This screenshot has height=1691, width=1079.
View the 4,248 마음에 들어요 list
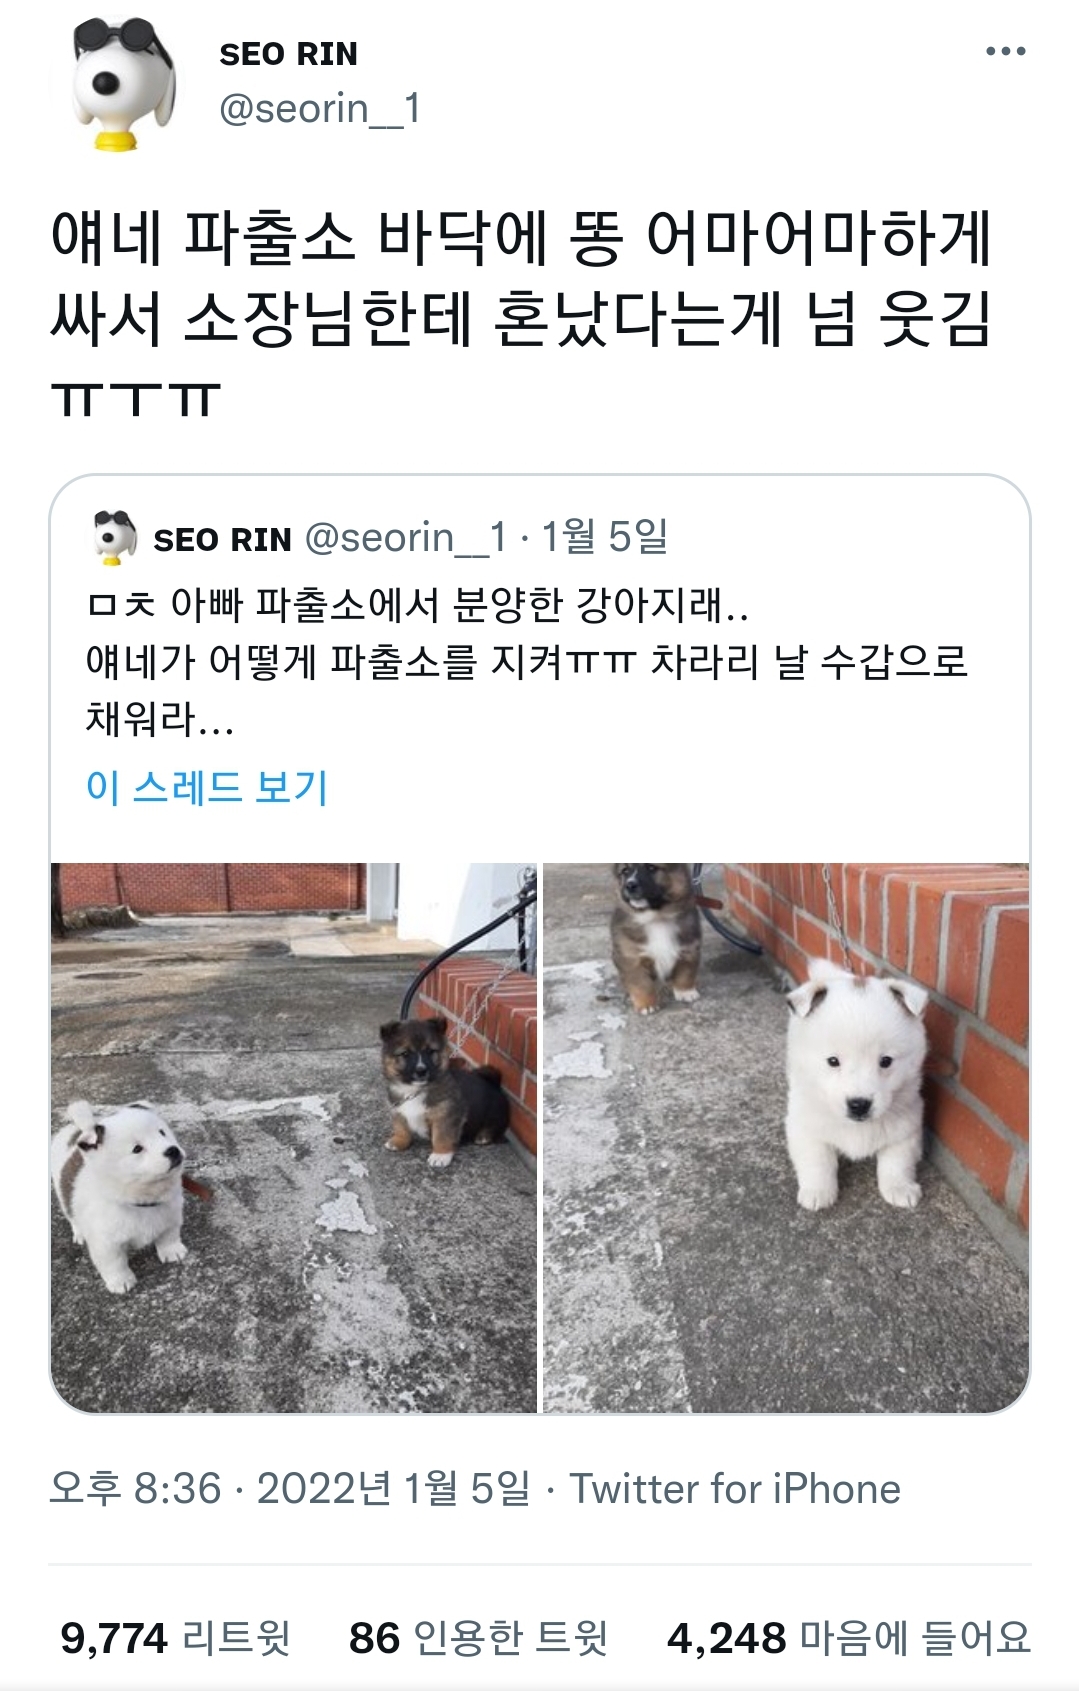coord(848,1638)
